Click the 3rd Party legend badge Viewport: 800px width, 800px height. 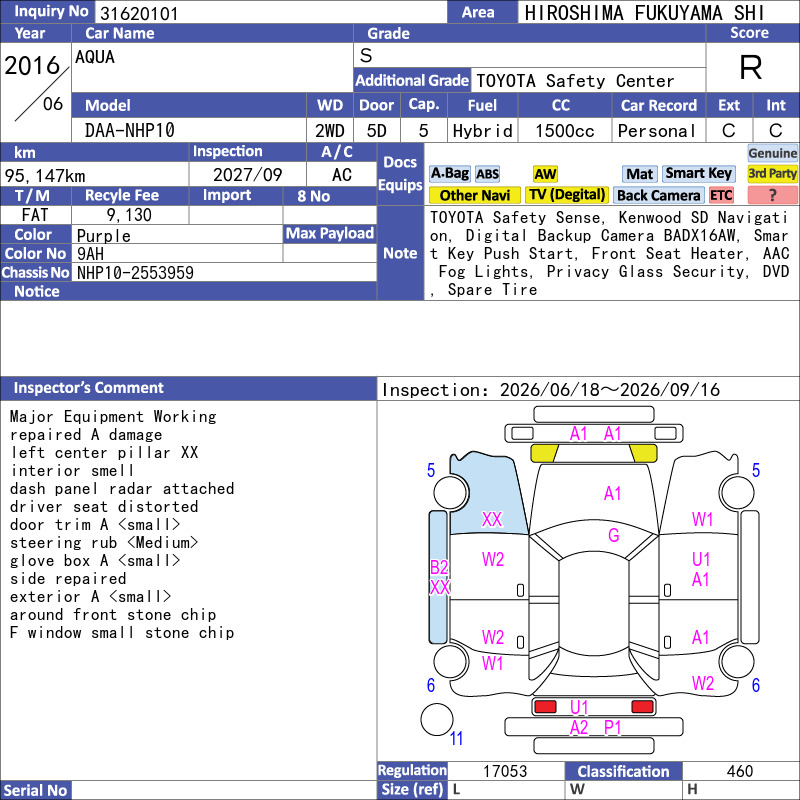(x=772, y=173)
